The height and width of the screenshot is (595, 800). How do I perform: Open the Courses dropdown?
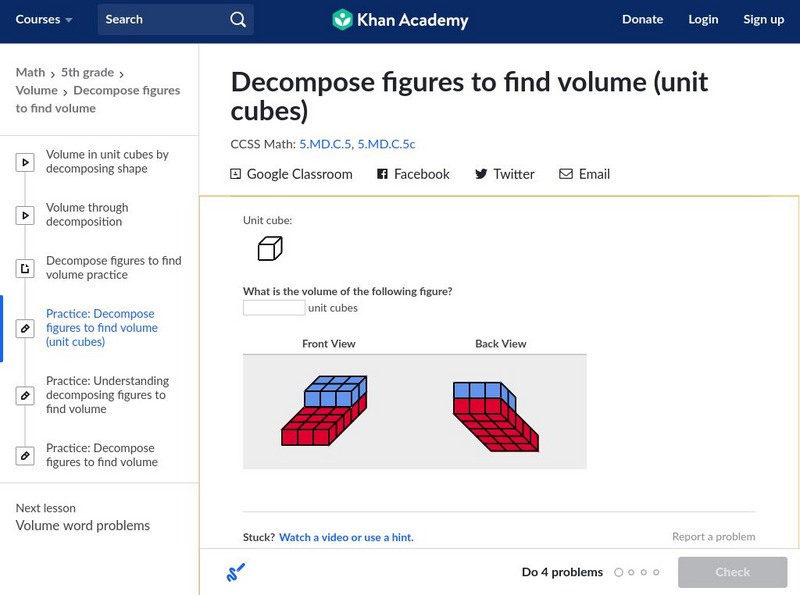(45, 19)
